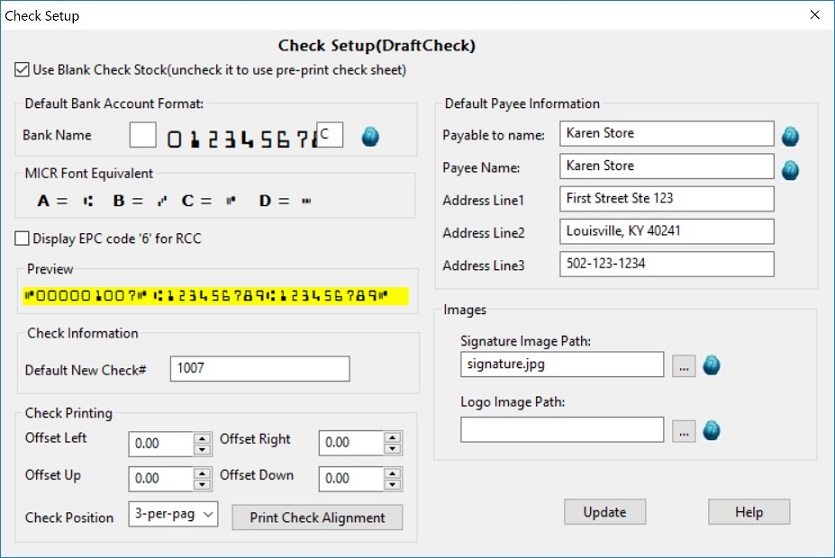Viewport: 835px width, 558px height.
Task: Enable Display EPC code '6' for RCC
Action: [x=23, y=239]
